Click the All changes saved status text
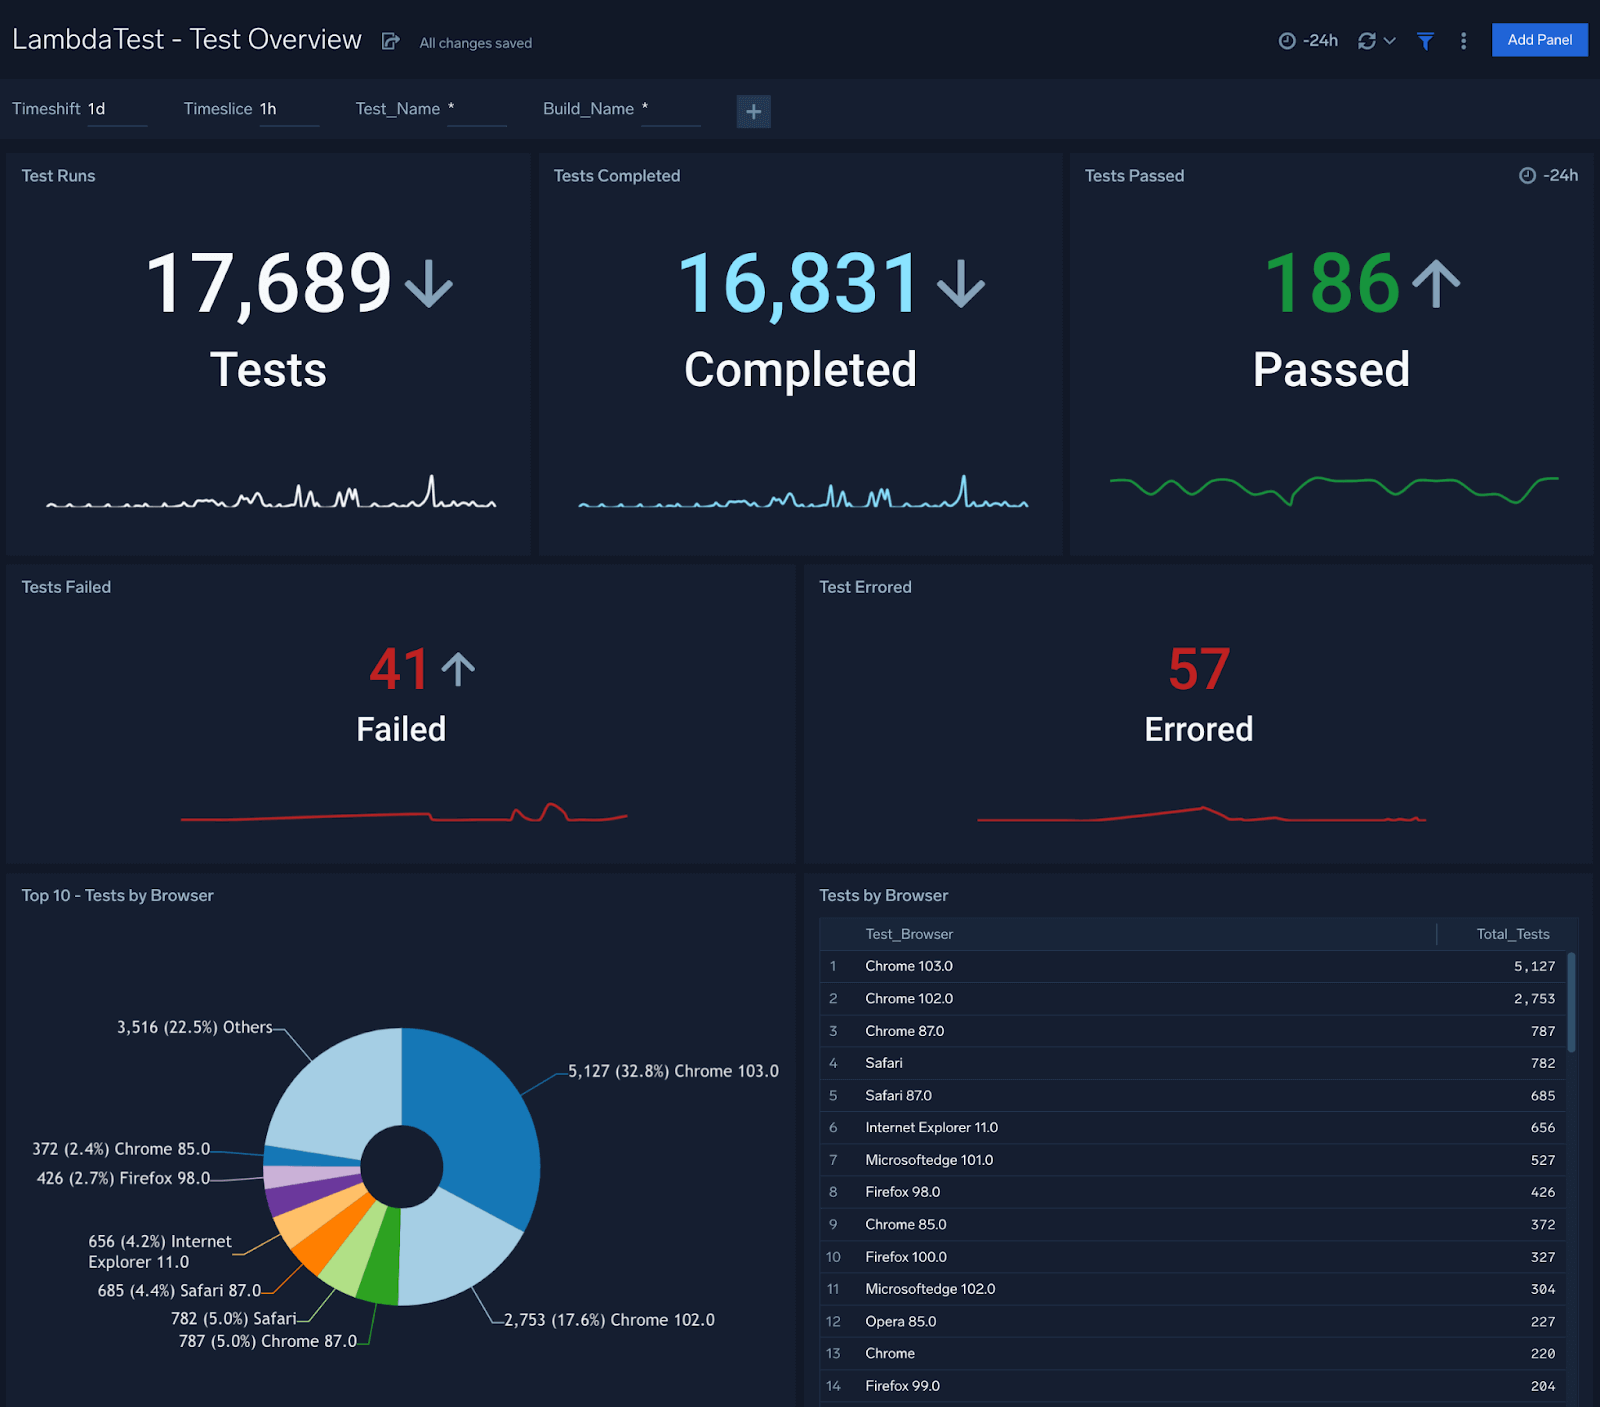The height and width of the screenshot is (1407, 1600). [476, 43]
